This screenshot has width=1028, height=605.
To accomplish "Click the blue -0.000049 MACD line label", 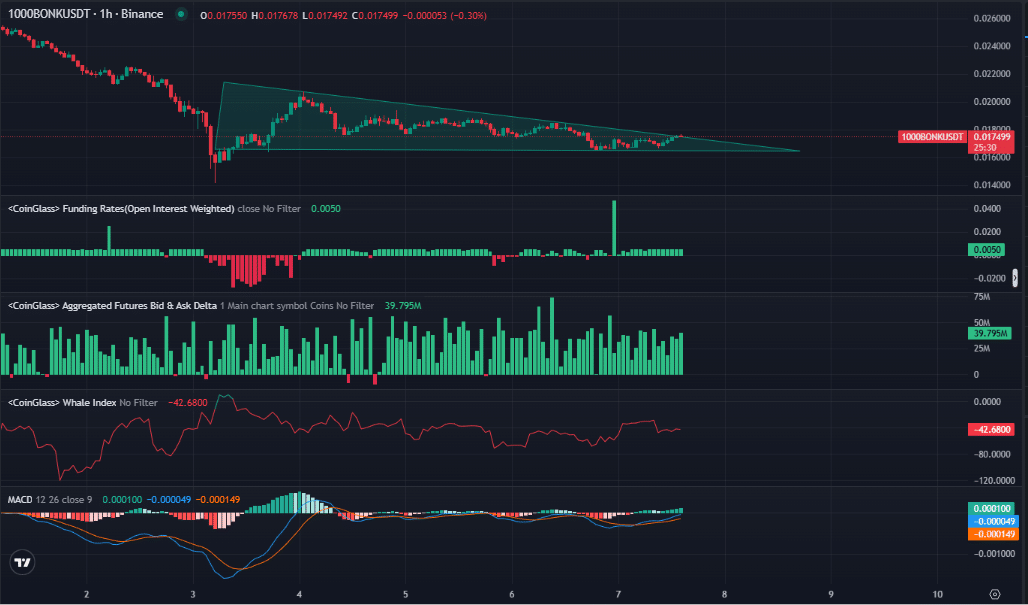I will click(x=988, y=521).
